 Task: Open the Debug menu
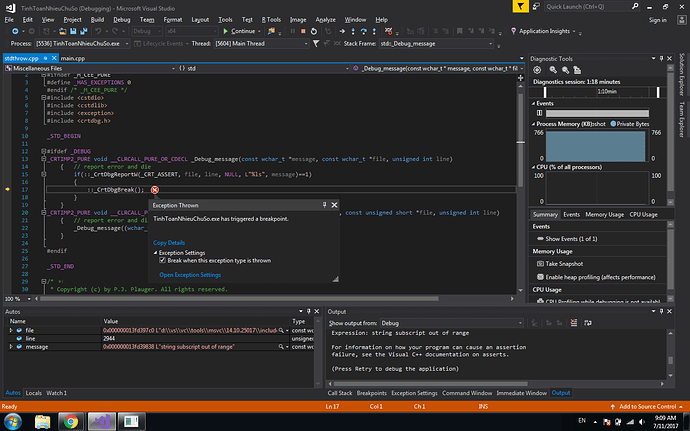[121, 18]
